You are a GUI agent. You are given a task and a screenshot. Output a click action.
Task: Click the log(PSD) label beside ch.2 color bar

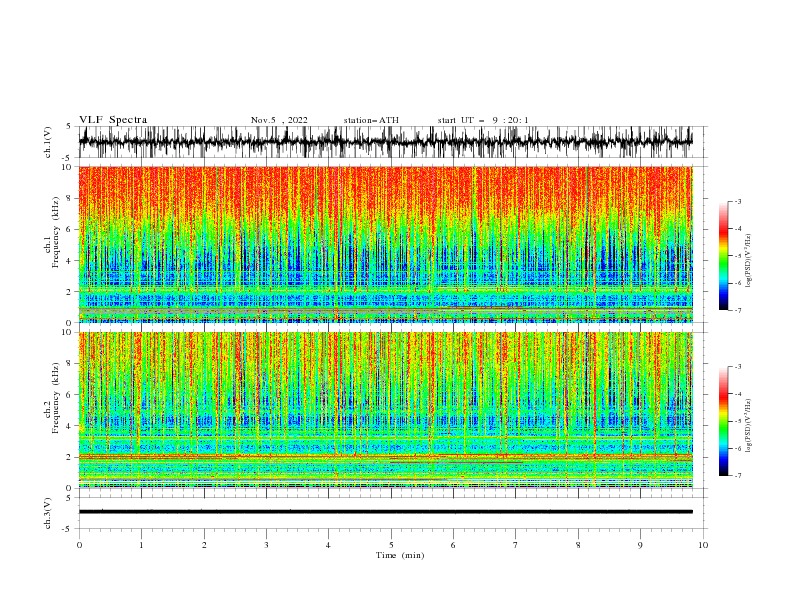[x=748, y=426]
